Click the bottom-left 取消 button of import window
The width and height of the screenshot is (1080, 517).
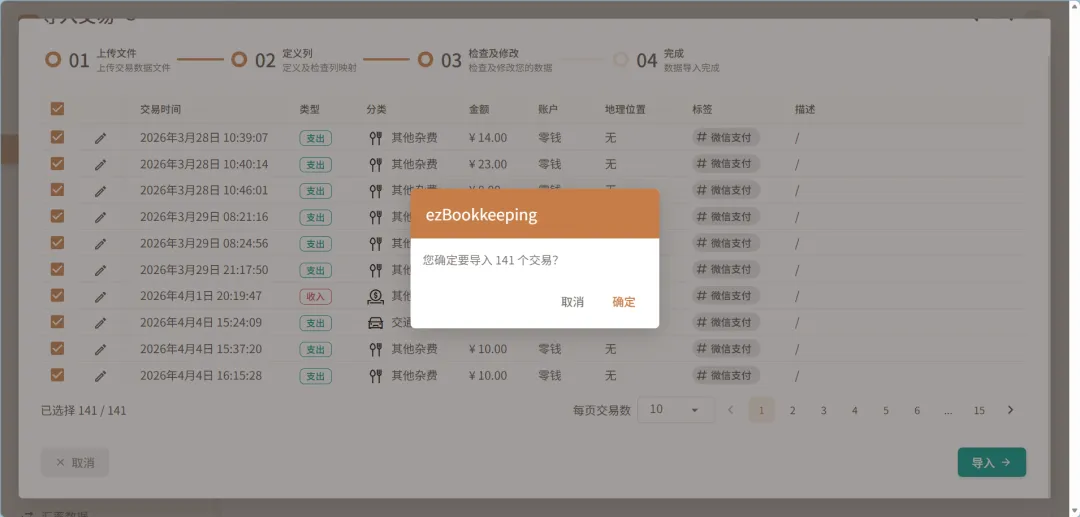click(x=74, y=463)
